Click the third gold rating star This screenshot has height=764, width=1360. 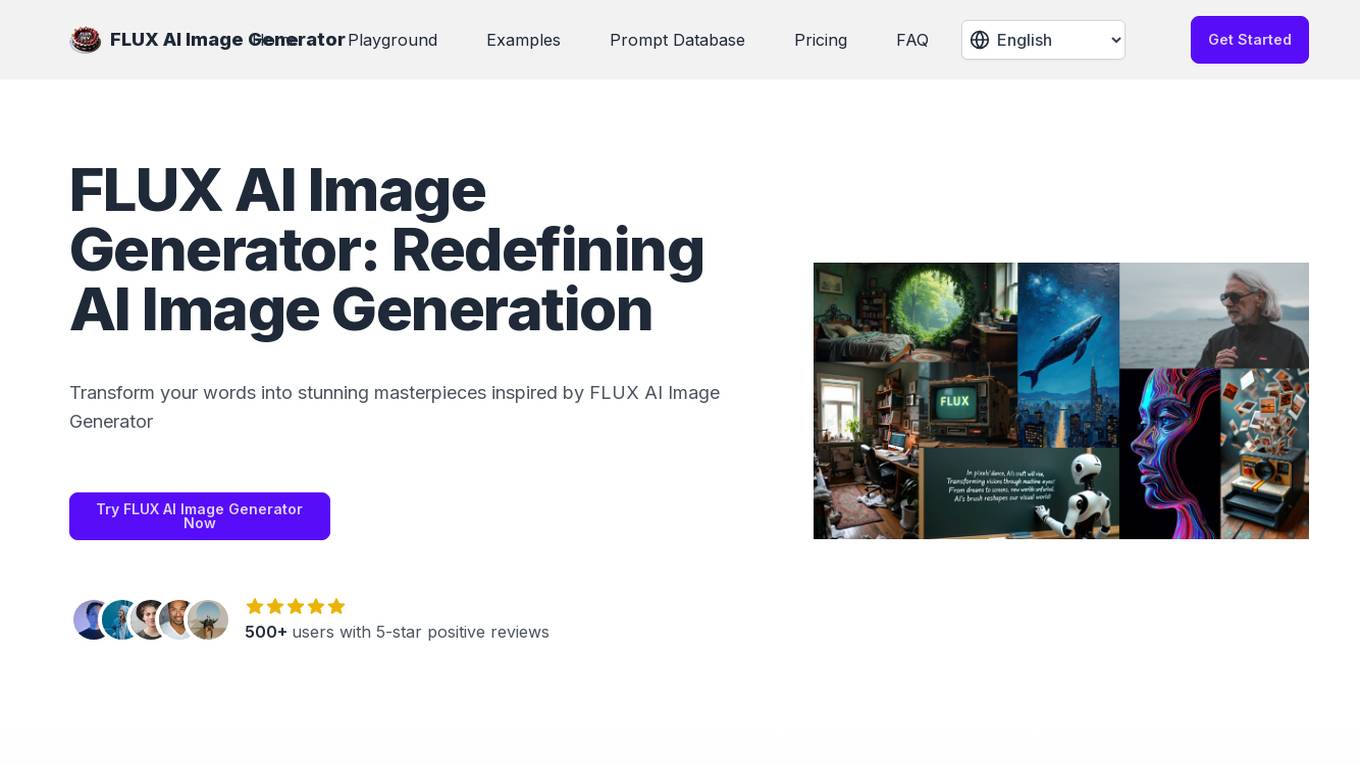click(x=295, y=606)
